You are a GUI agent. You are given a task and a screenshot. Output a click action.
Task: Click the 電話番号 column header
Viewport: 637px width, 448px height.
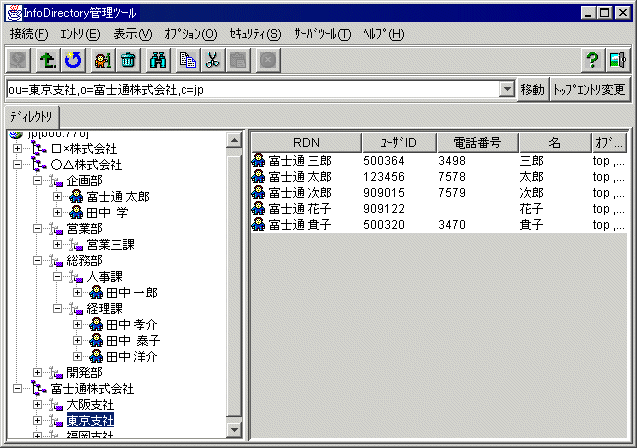coord(477,143)
